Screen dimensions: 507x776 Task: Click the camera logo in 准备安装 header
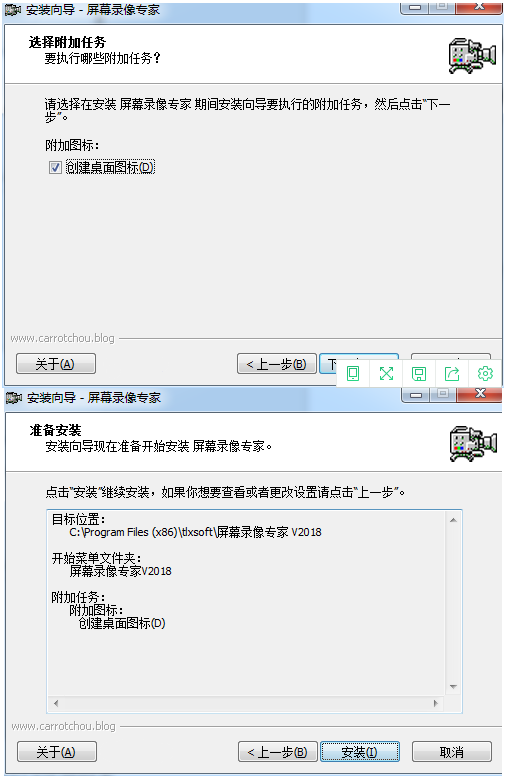pos(473,444)
